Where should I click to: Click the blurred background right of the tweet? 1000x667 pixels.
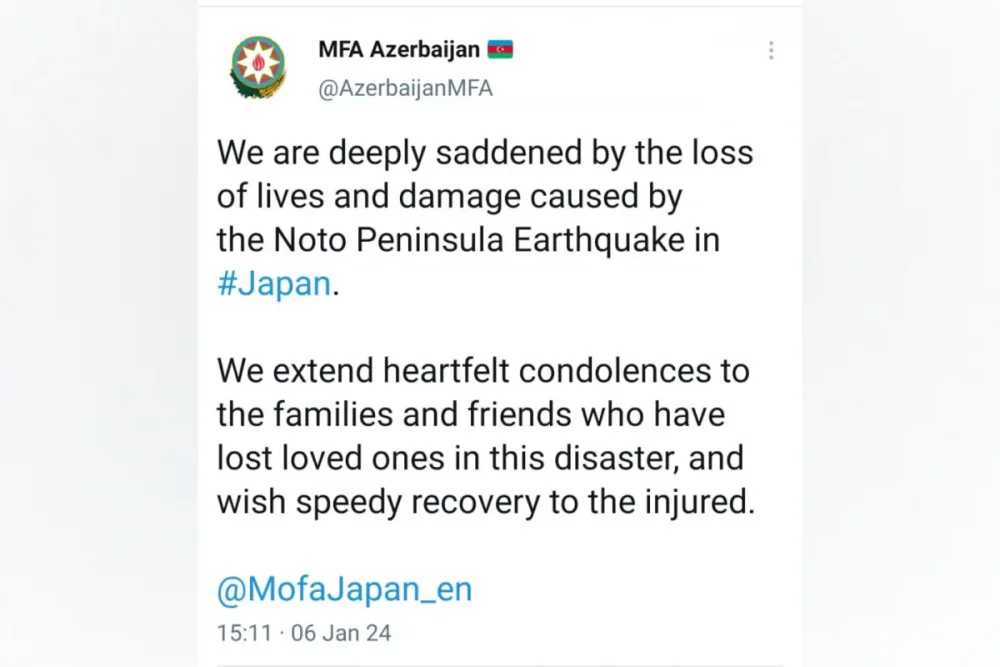click(901, 334)
